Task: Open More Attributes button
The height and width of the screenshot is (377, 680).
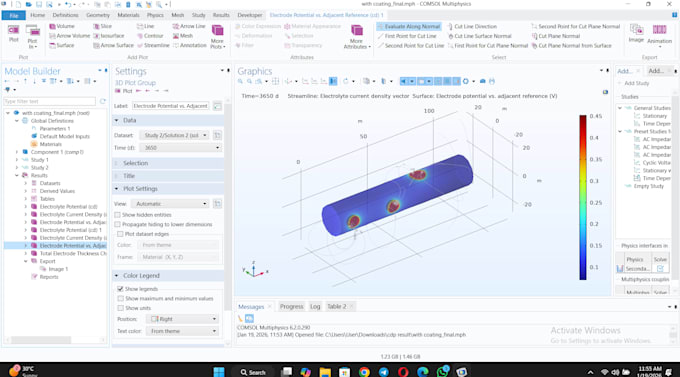Action: (356, 37)
